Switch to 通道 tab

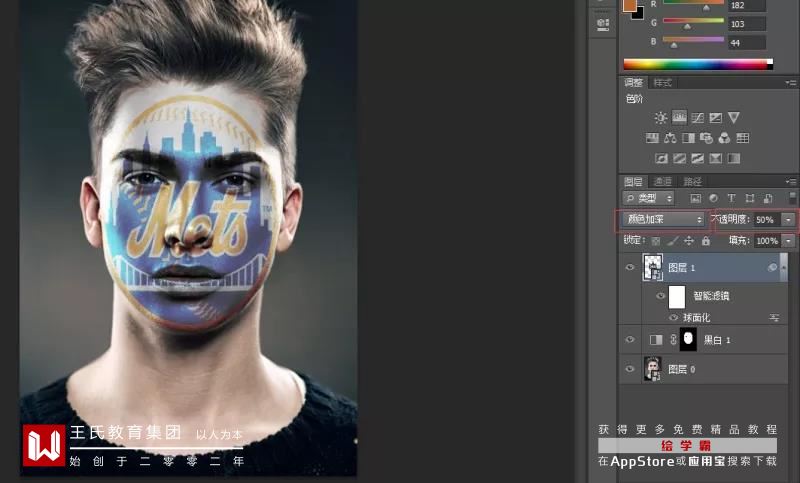[663, 182]
